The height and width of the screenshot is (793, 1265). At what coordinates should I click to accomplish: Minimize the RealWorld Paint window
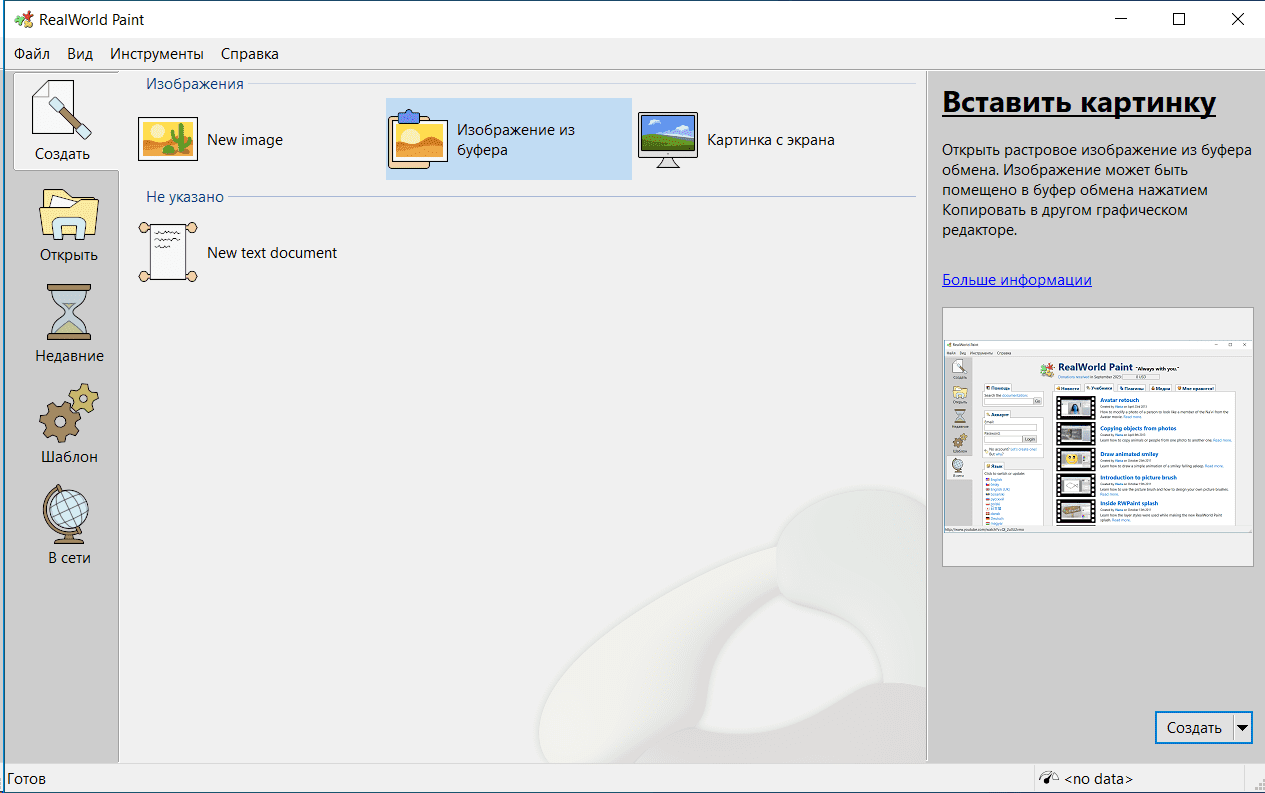[1121, 19]
